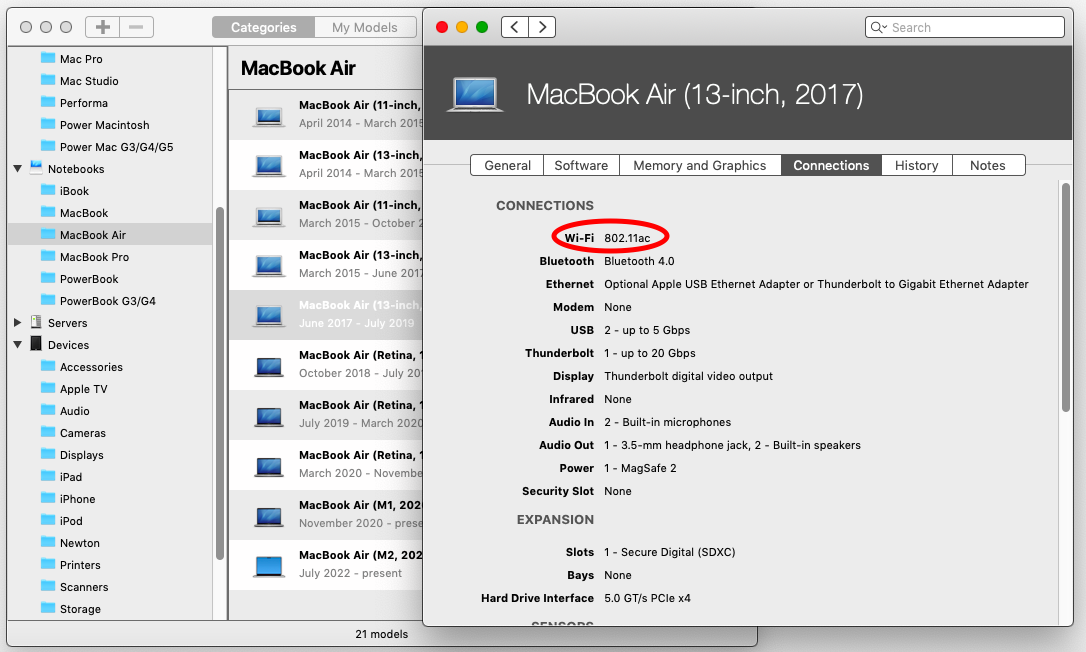Collapse the Notebooks tree group
Viewport: 1086px width, 652px height.
18,169
